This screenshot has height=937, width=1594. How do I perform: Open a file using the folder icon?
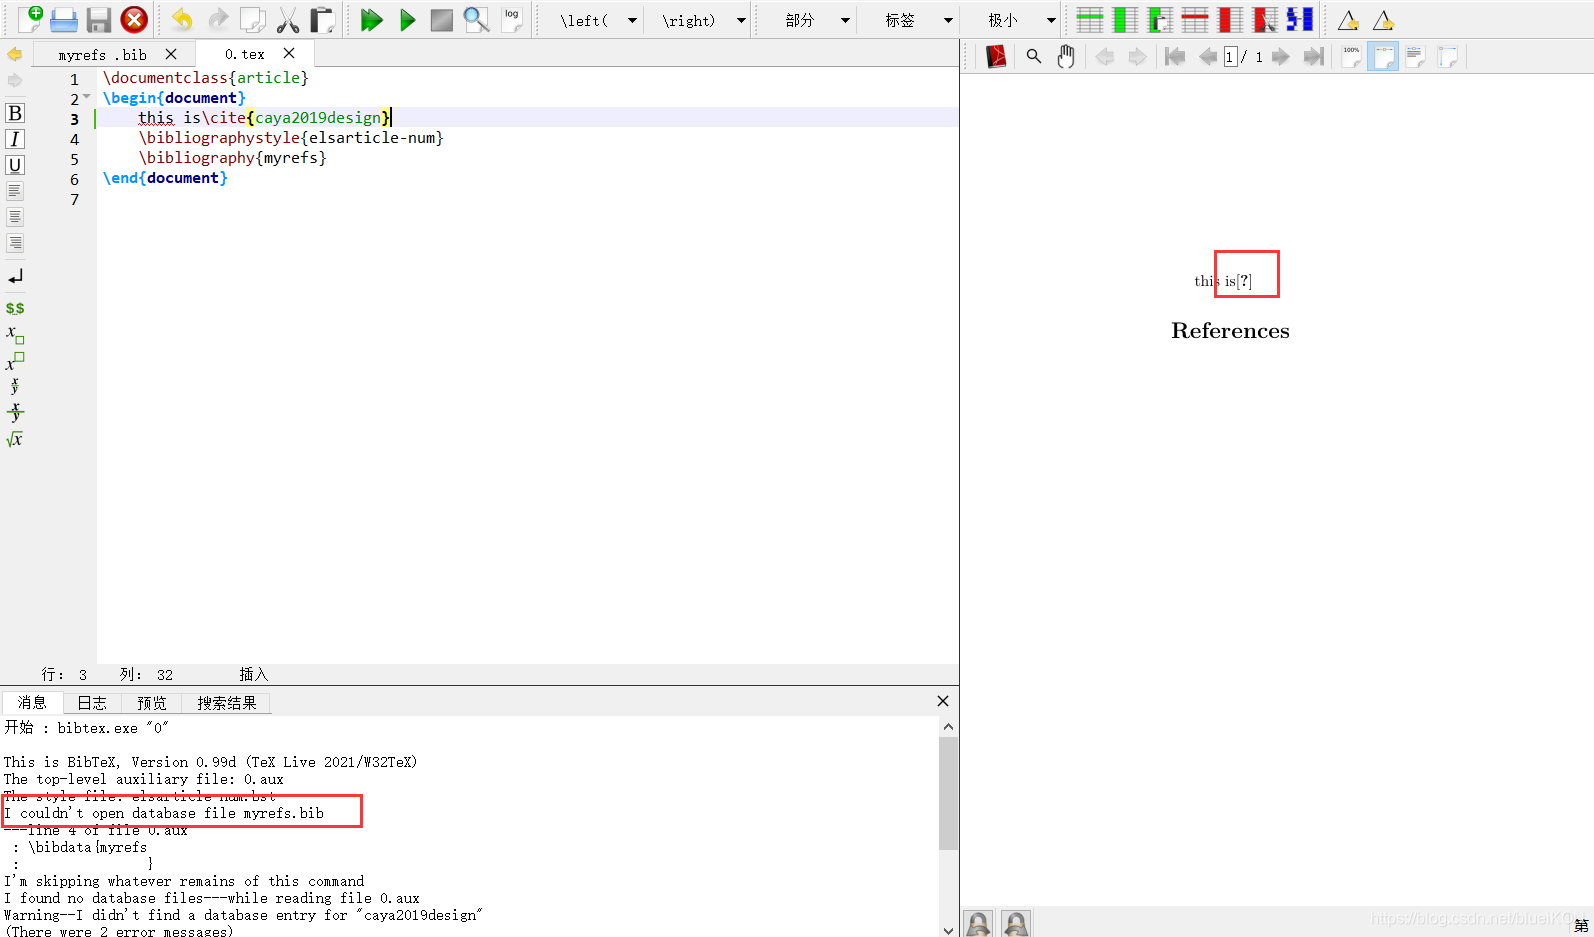click(x=64, y=19)
